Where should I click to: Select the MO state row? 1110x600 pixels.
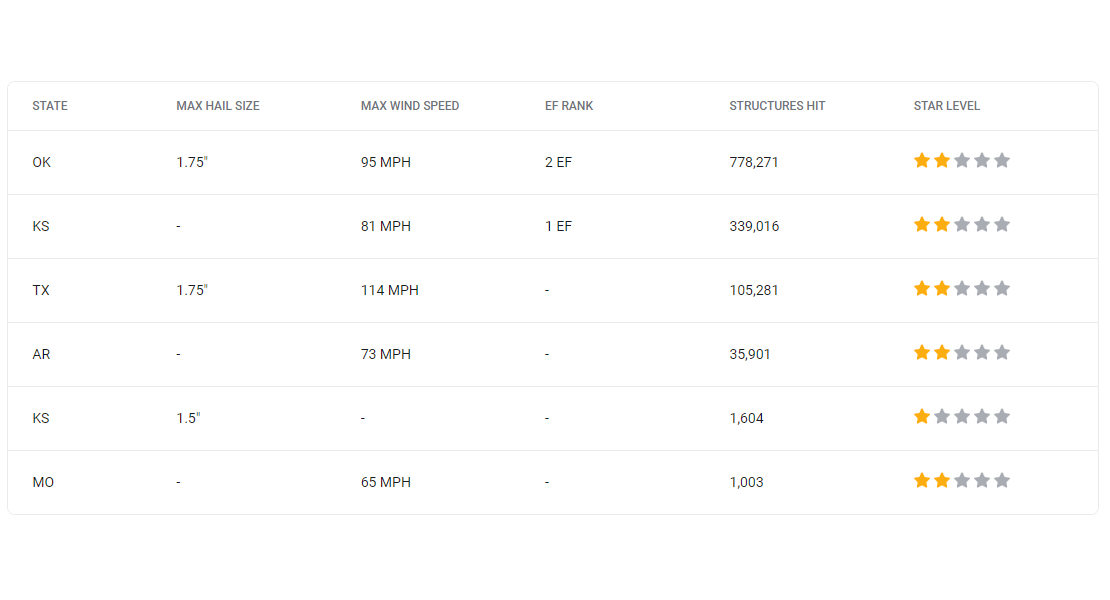point(553,483)
